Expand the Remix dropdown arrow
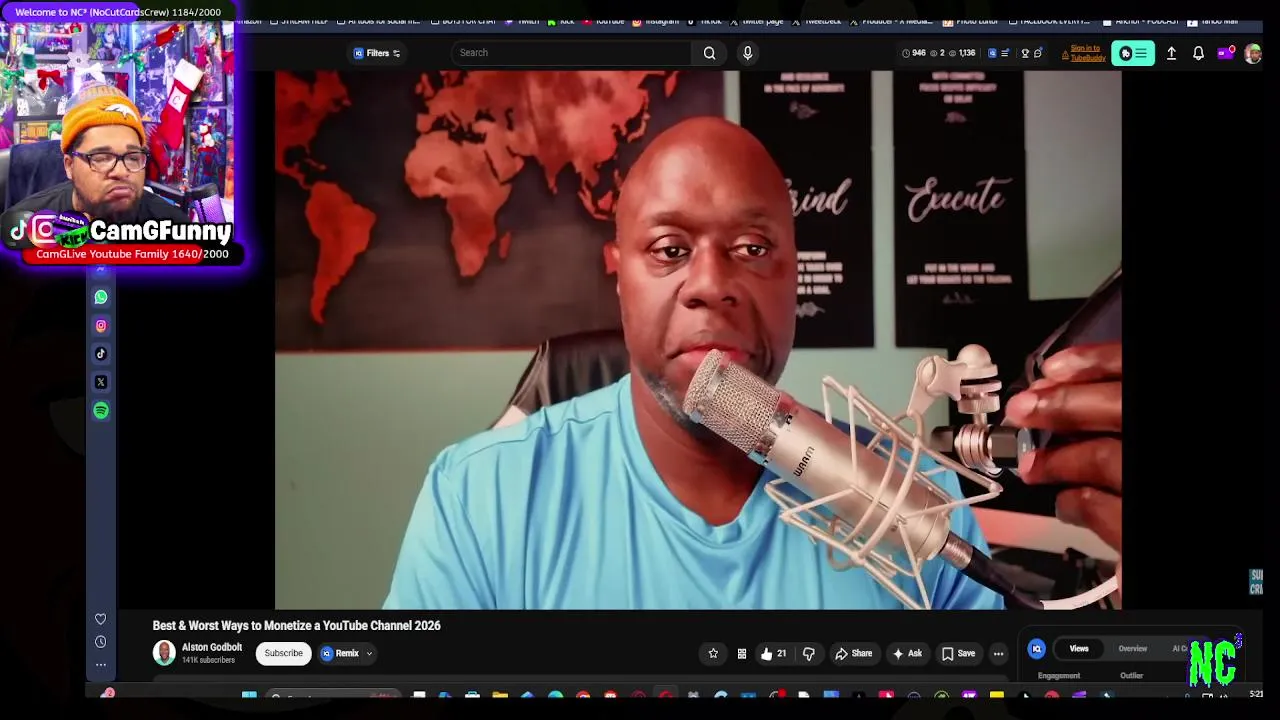The image size is (1280, 720). click(x=369, y=654)
